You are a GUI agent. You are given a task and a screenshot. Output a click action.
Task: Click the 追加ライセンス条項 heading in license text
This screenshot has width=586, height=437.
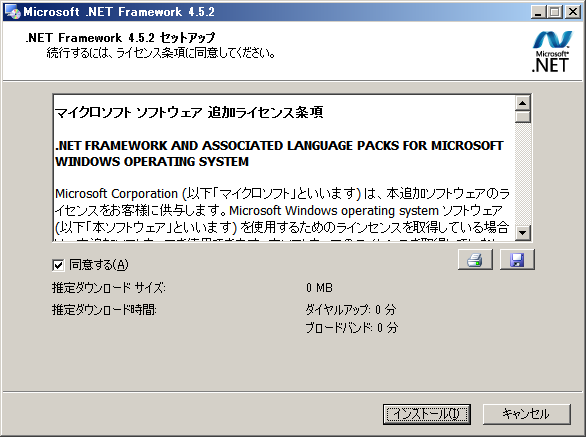pyautogui.click(x=265, y=112)
